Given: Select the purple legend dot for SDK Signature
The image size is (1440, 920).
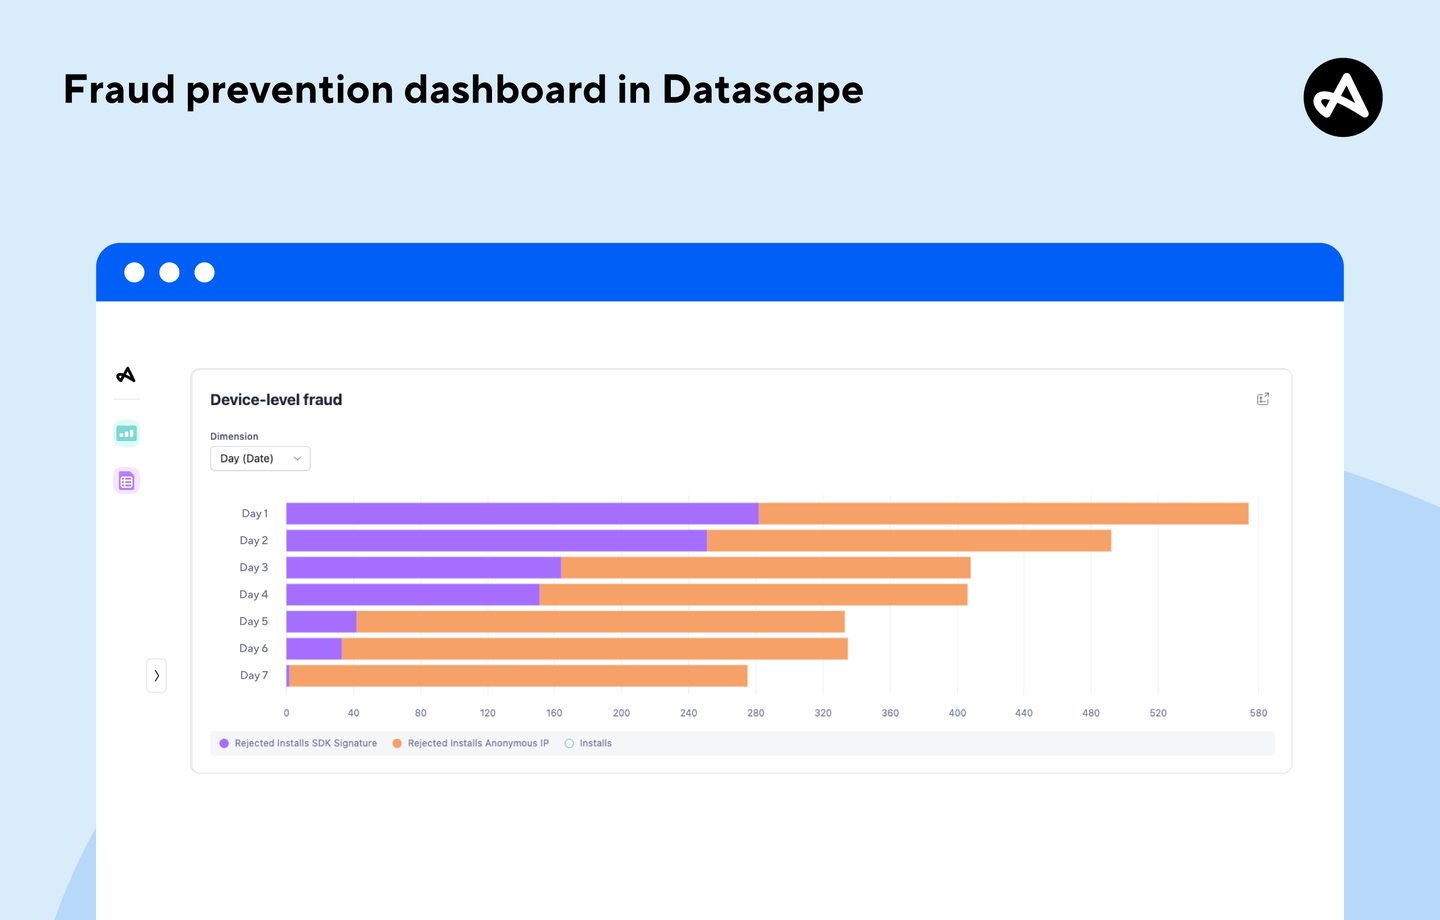Looking at the screenshot, I should click(223, 743).
